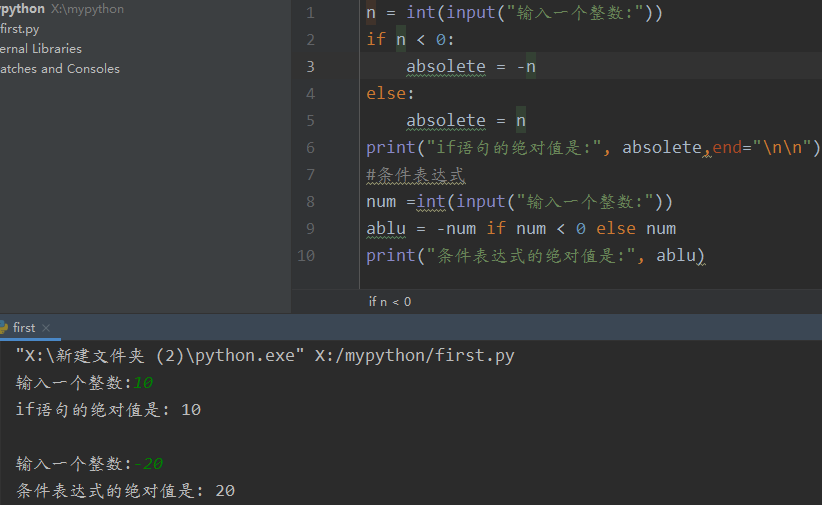Click the '#条件表达式' comment line
The height and width of the screenshot is (505, 822).
click(415, 175)
